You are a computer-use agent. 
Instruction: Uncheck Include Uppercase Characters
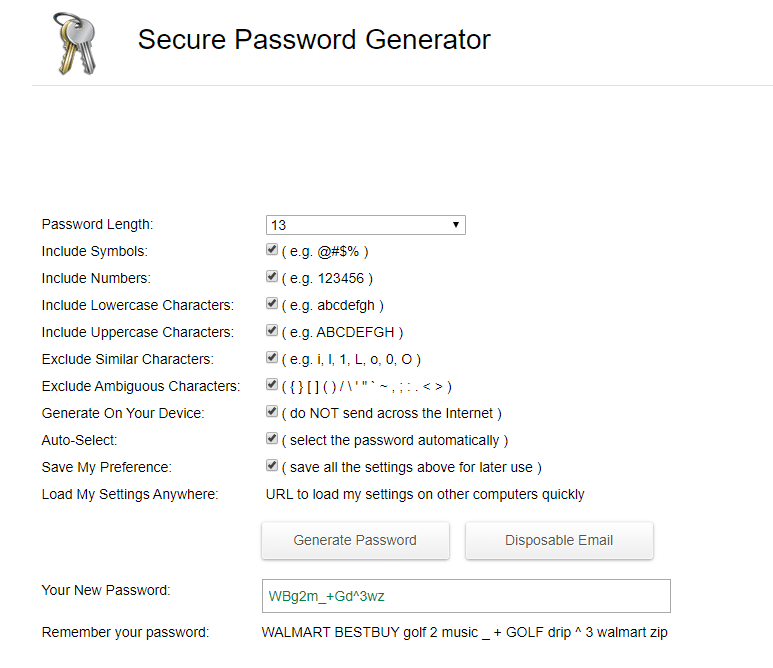272,331
